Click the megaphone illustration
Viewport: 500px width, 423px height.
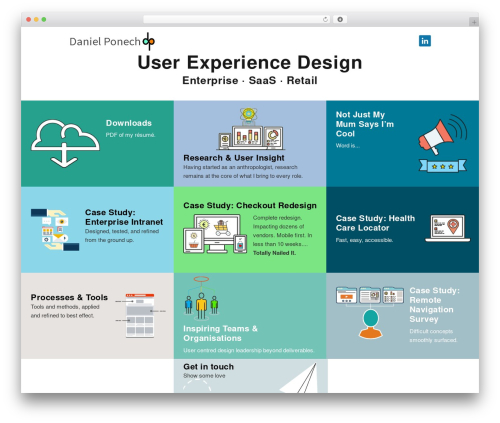442,134
